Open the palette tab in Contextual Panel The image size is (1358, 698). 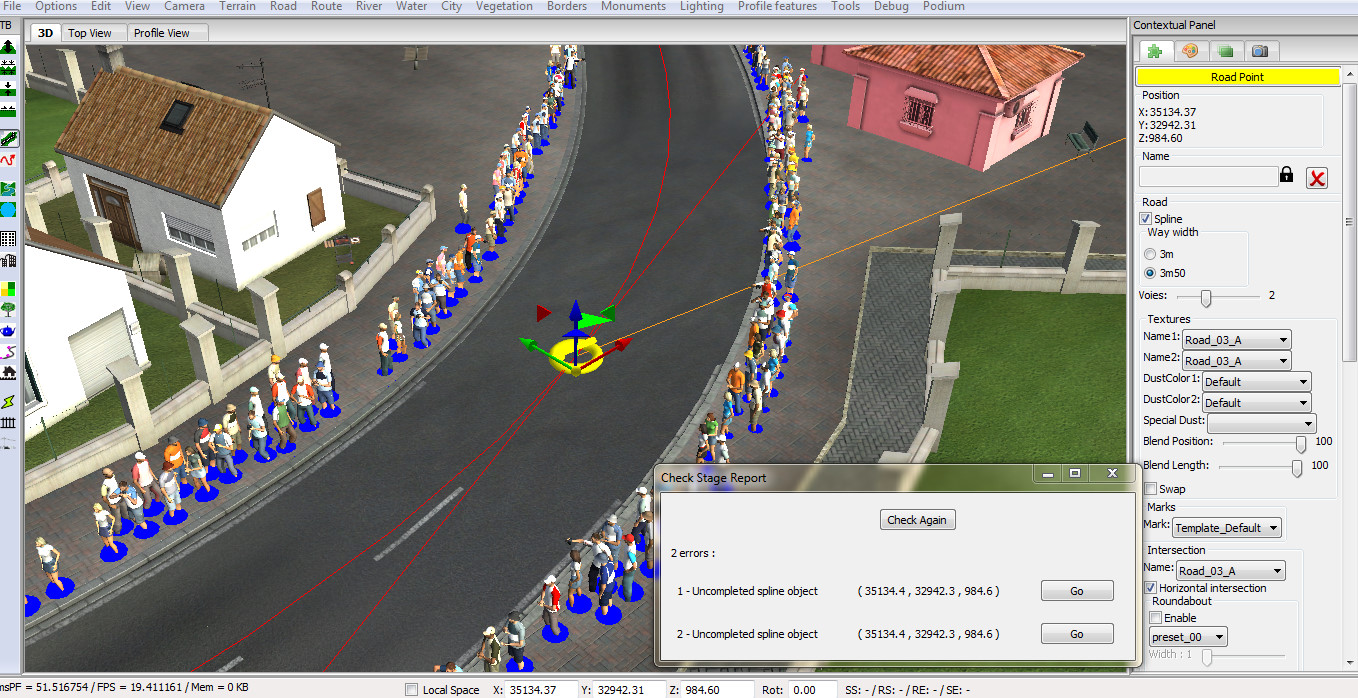(1190, 51)
